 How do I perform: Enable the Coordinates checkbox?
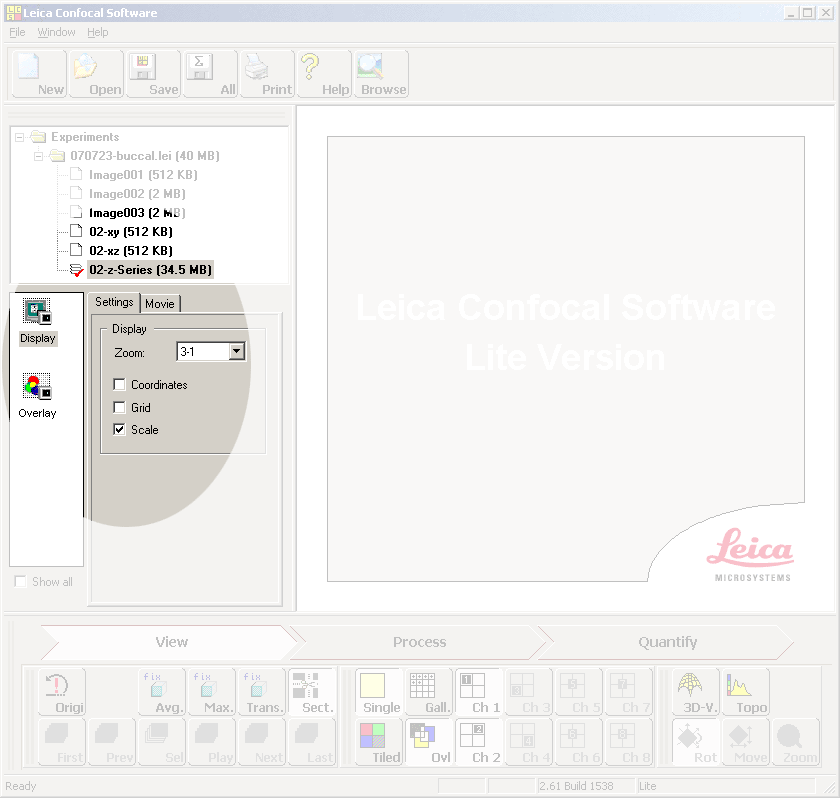(119, 385)
